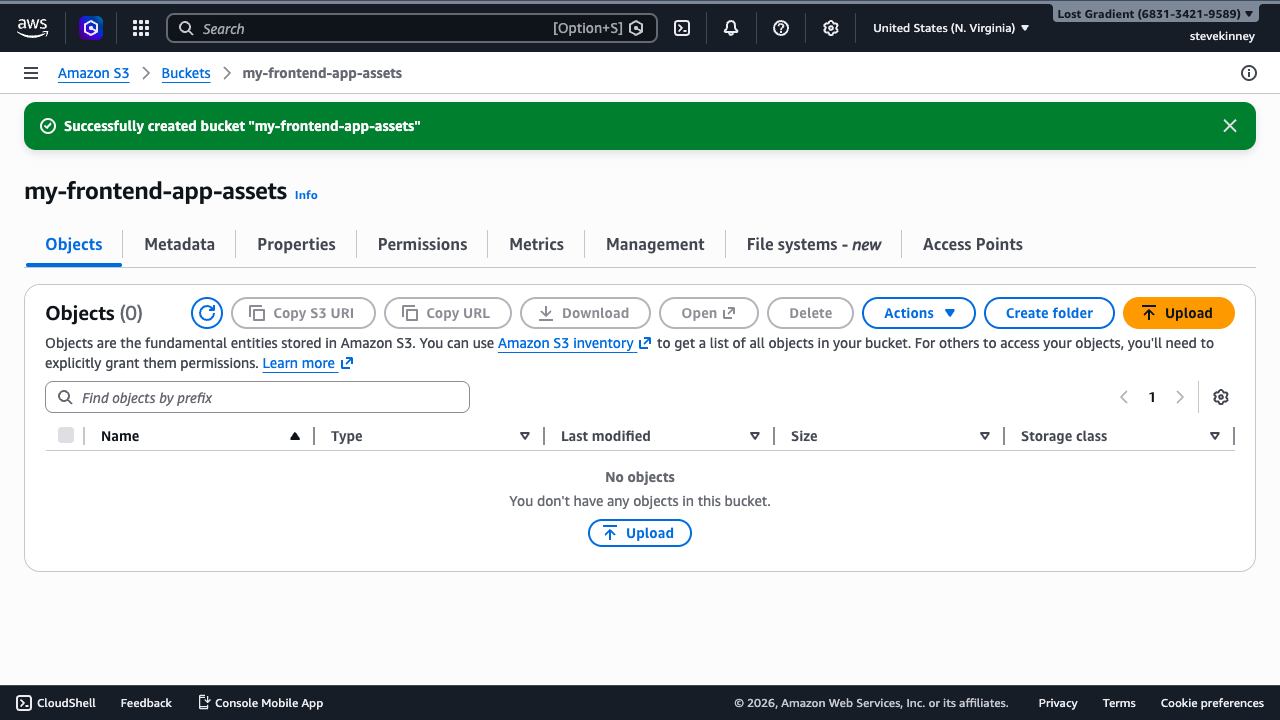Open the info panel icon at top right
The width and height of the screenshot is (1280, 720).
point(1248,73)
